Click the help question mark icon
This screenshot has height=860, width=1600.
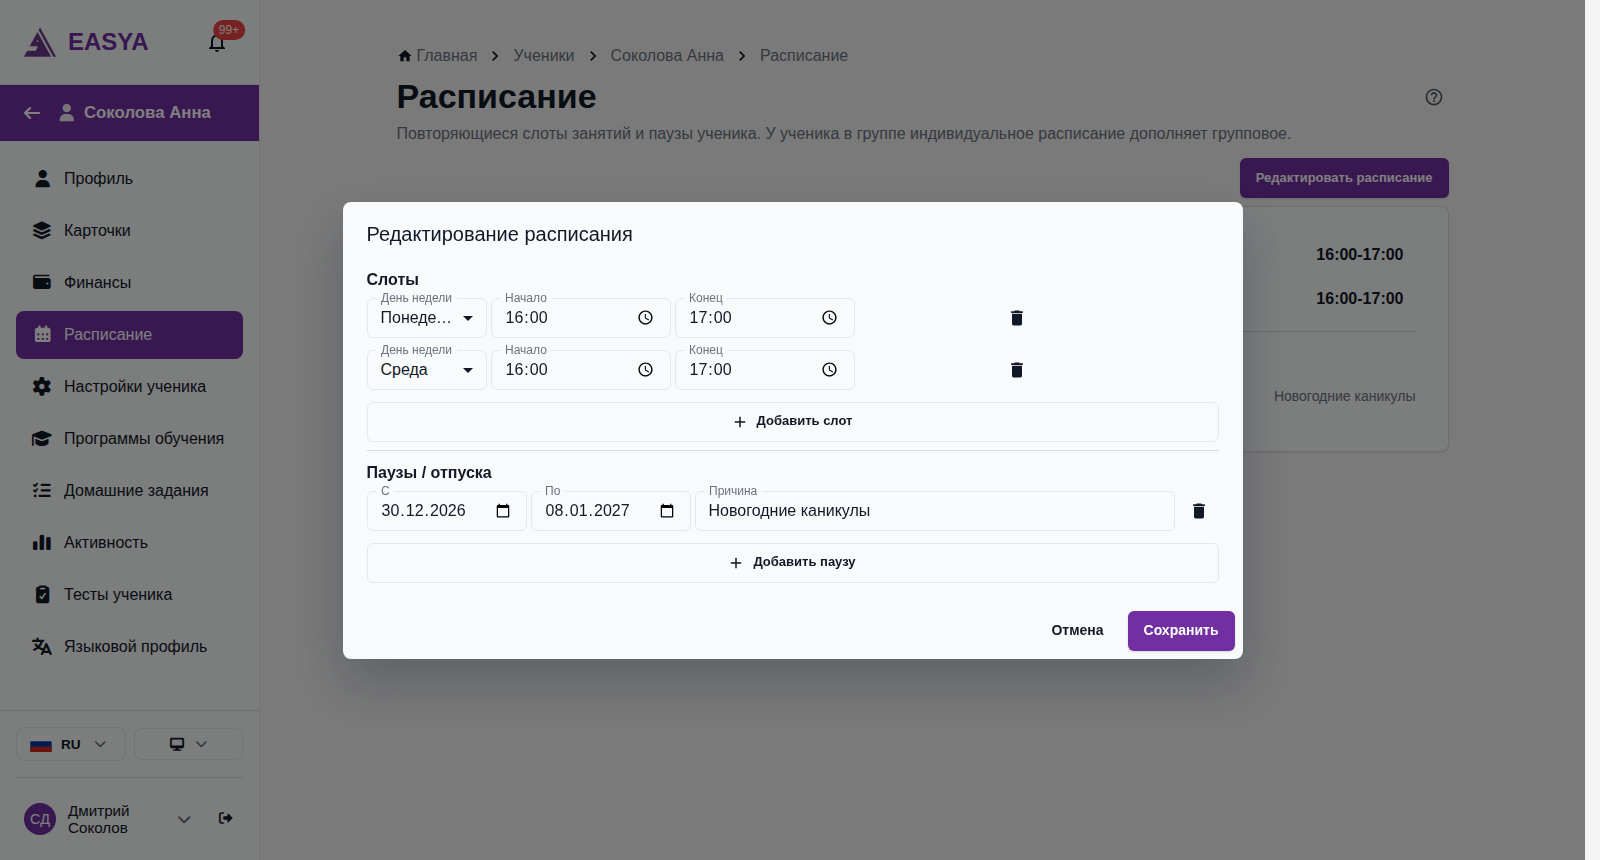(x=1434, y=97)
